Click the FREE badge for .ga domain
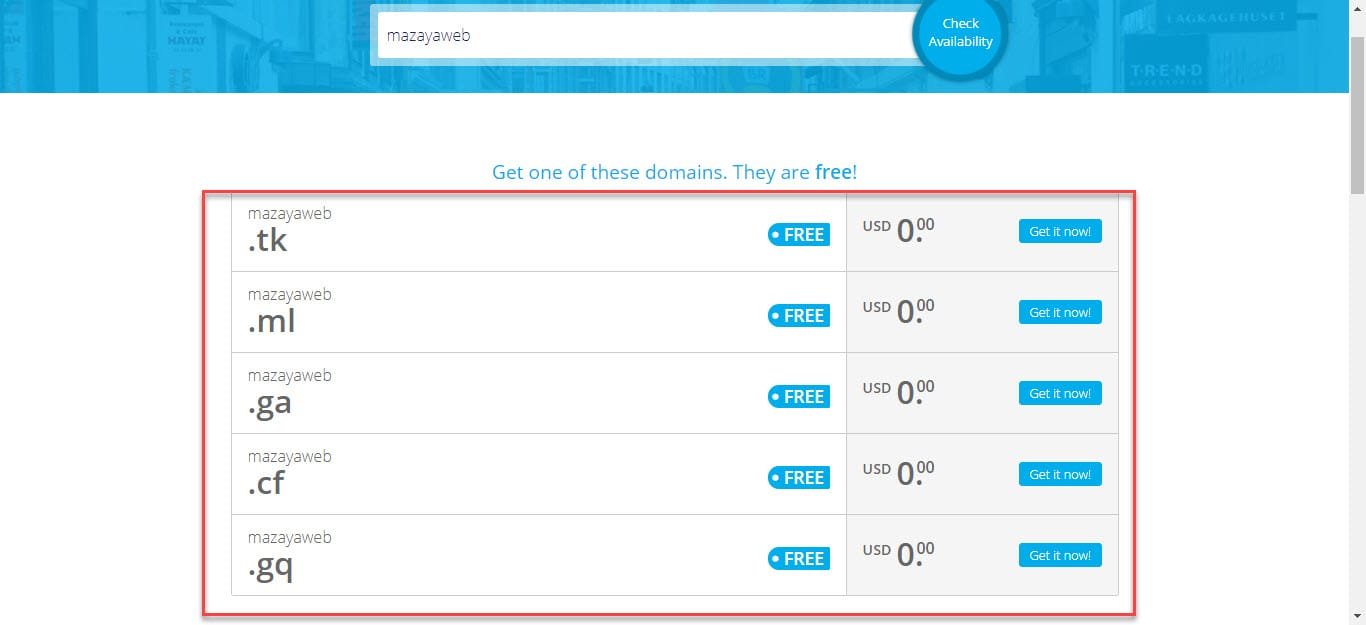This screenshot has height=625, width=1366. (x=798, y=397)
